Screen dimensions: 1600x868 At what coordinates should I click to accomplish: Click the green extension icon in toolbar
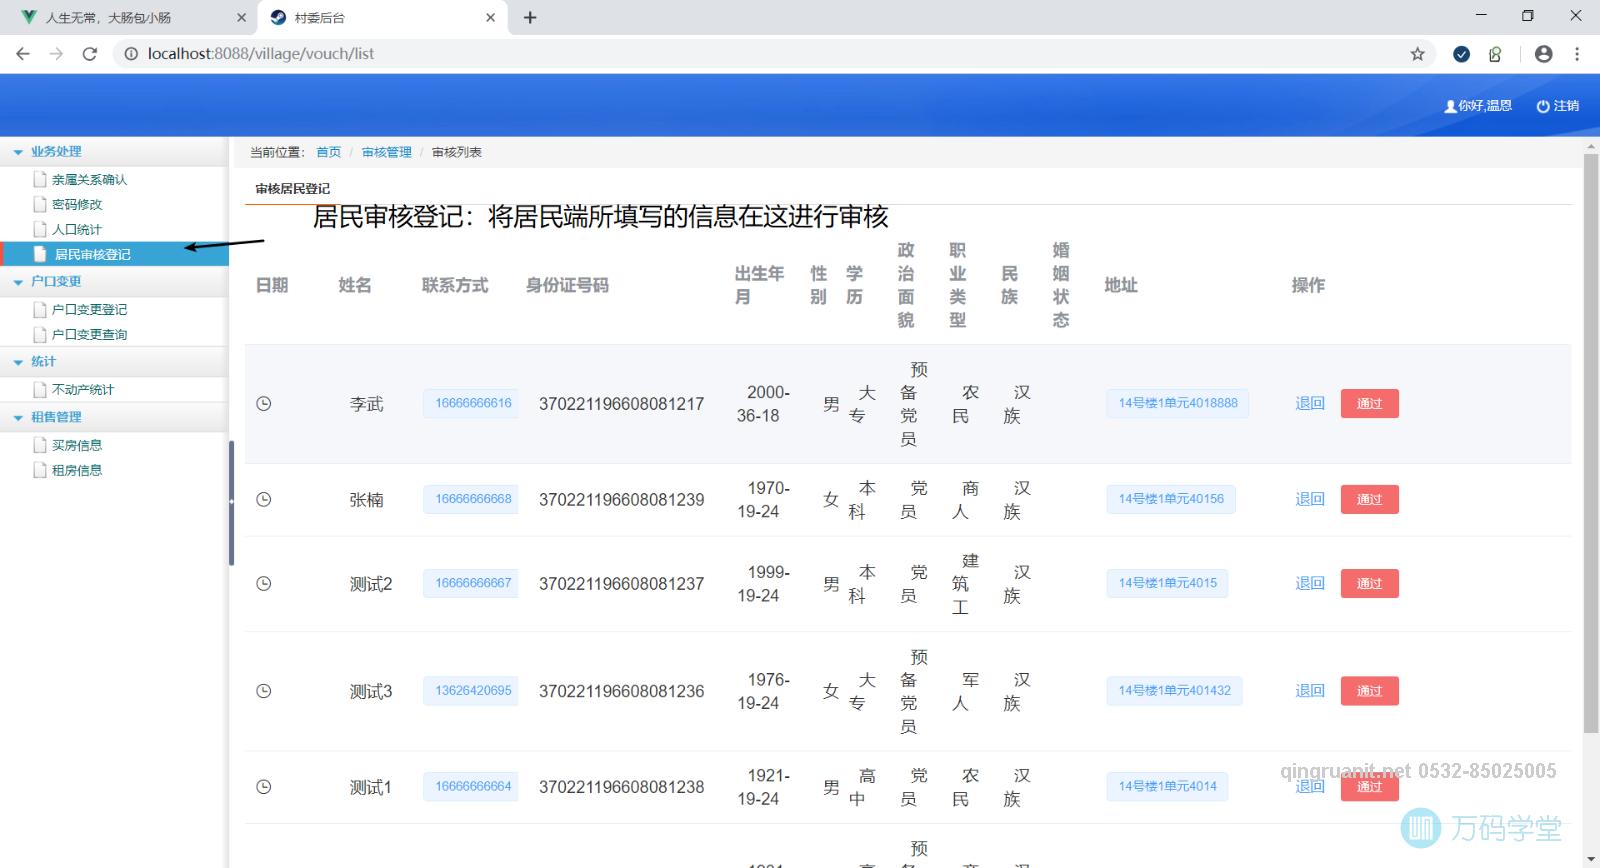tap(1495, 54)
